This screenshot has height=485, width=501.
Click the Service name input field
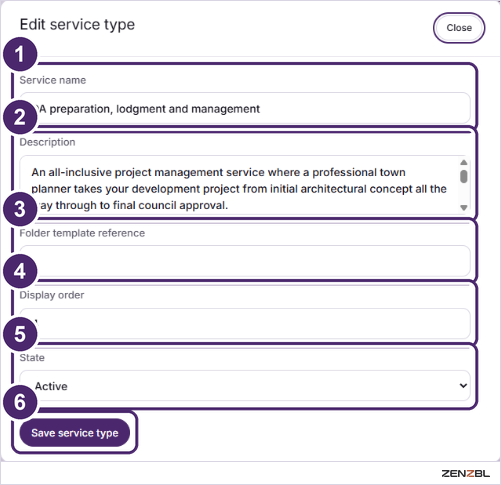[x=245, y=109]
